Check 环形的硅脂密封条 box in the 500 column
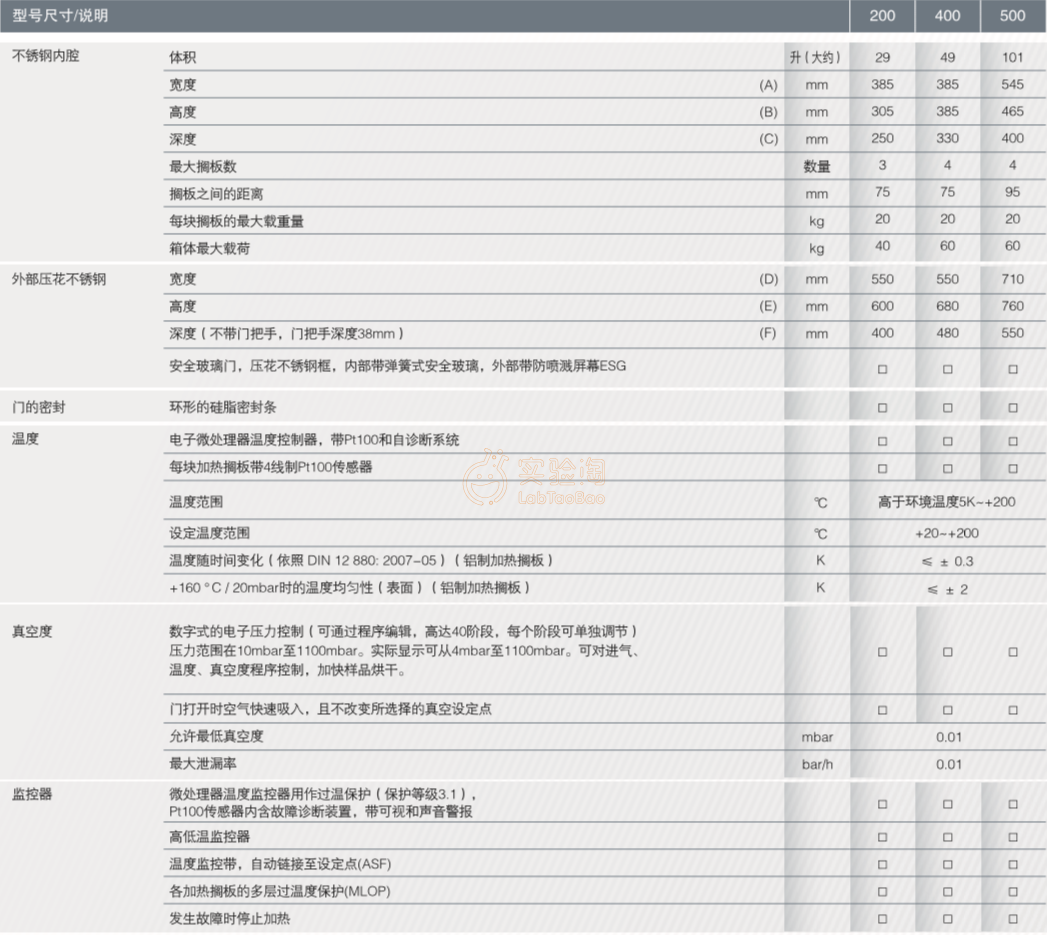Image resolution: width=1047 pixels, height=935 pixels. pyautogui.click(x=1012, y=408)
